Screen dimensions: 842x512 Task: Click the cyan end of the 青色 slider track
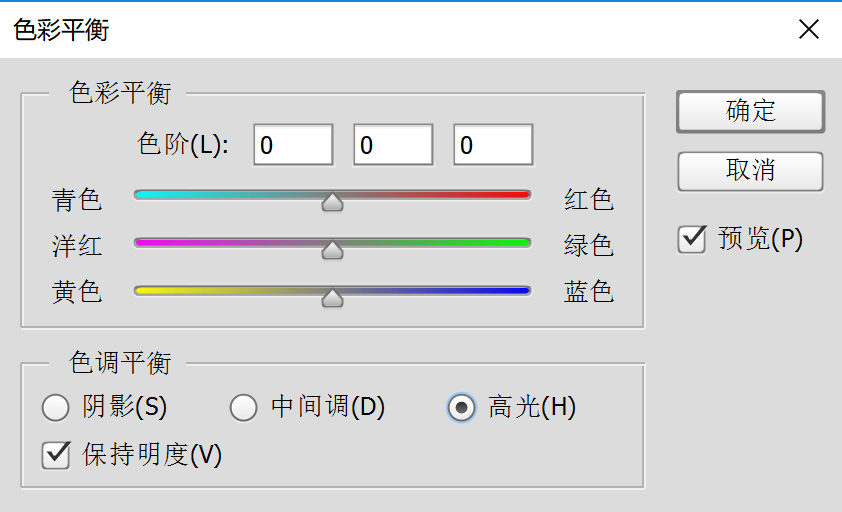coord(140,195)
